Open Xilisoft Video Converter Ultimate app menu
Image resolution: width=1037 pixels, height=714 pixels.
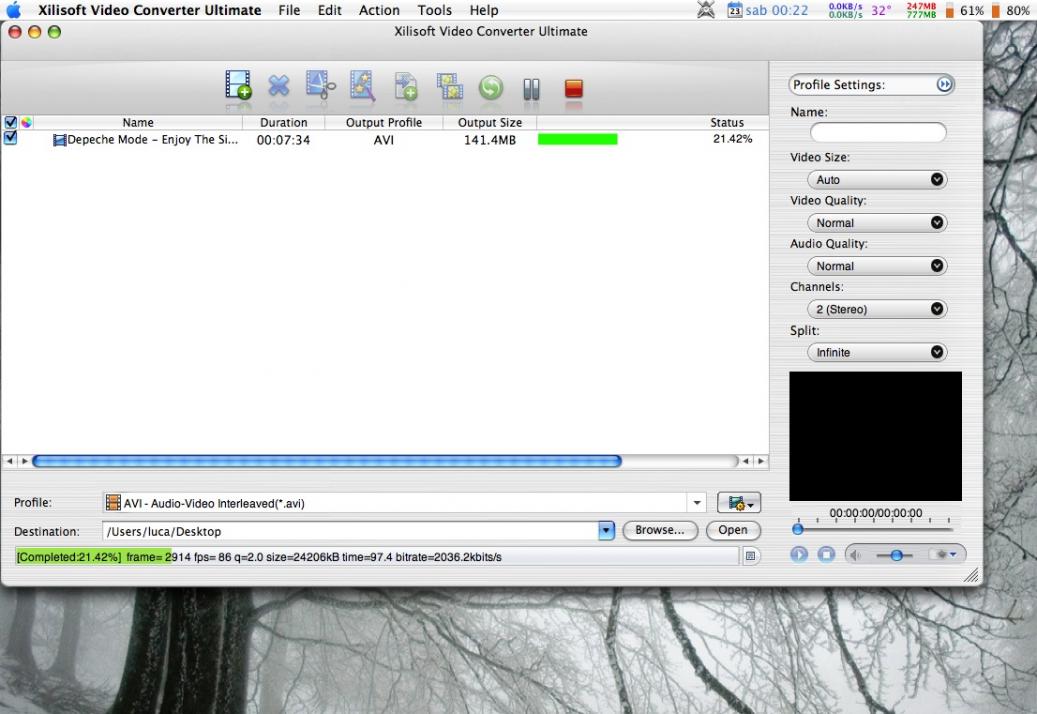149,10
